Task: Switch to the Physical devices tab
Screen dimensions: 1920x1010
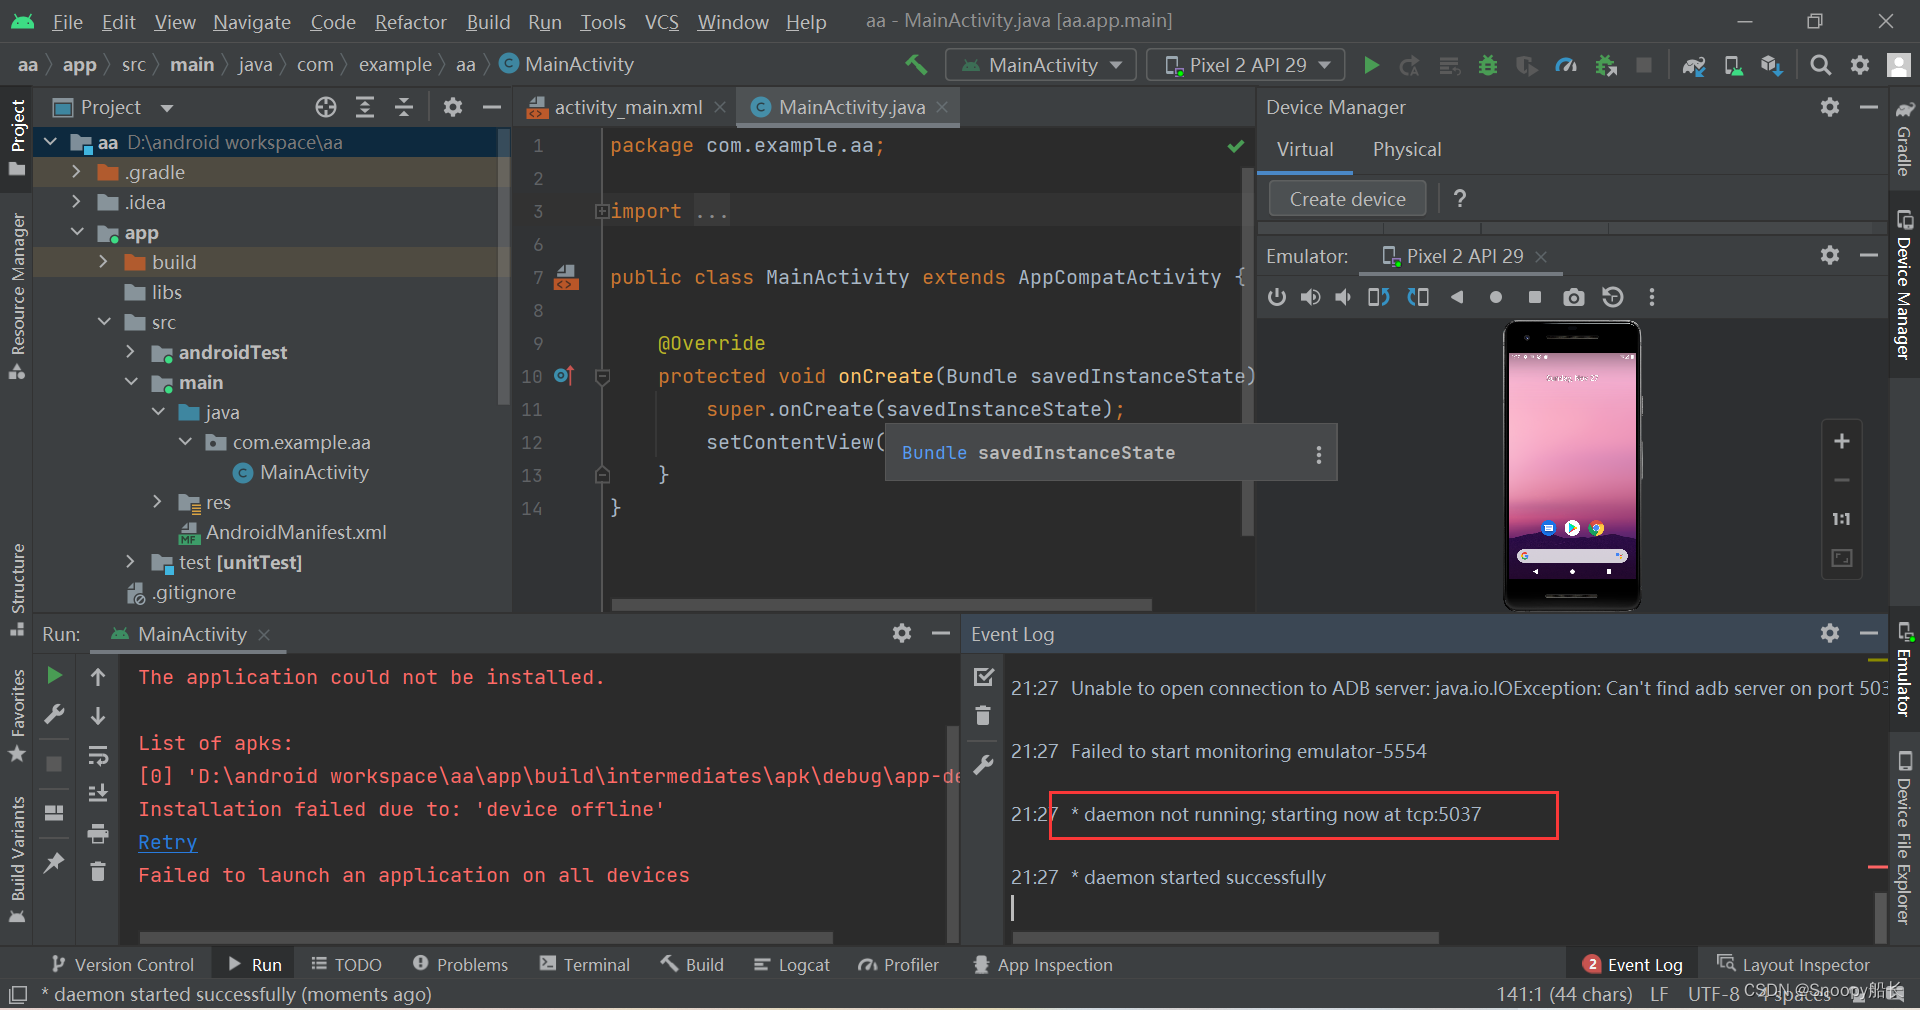Action: click(x=1407, y=149)
